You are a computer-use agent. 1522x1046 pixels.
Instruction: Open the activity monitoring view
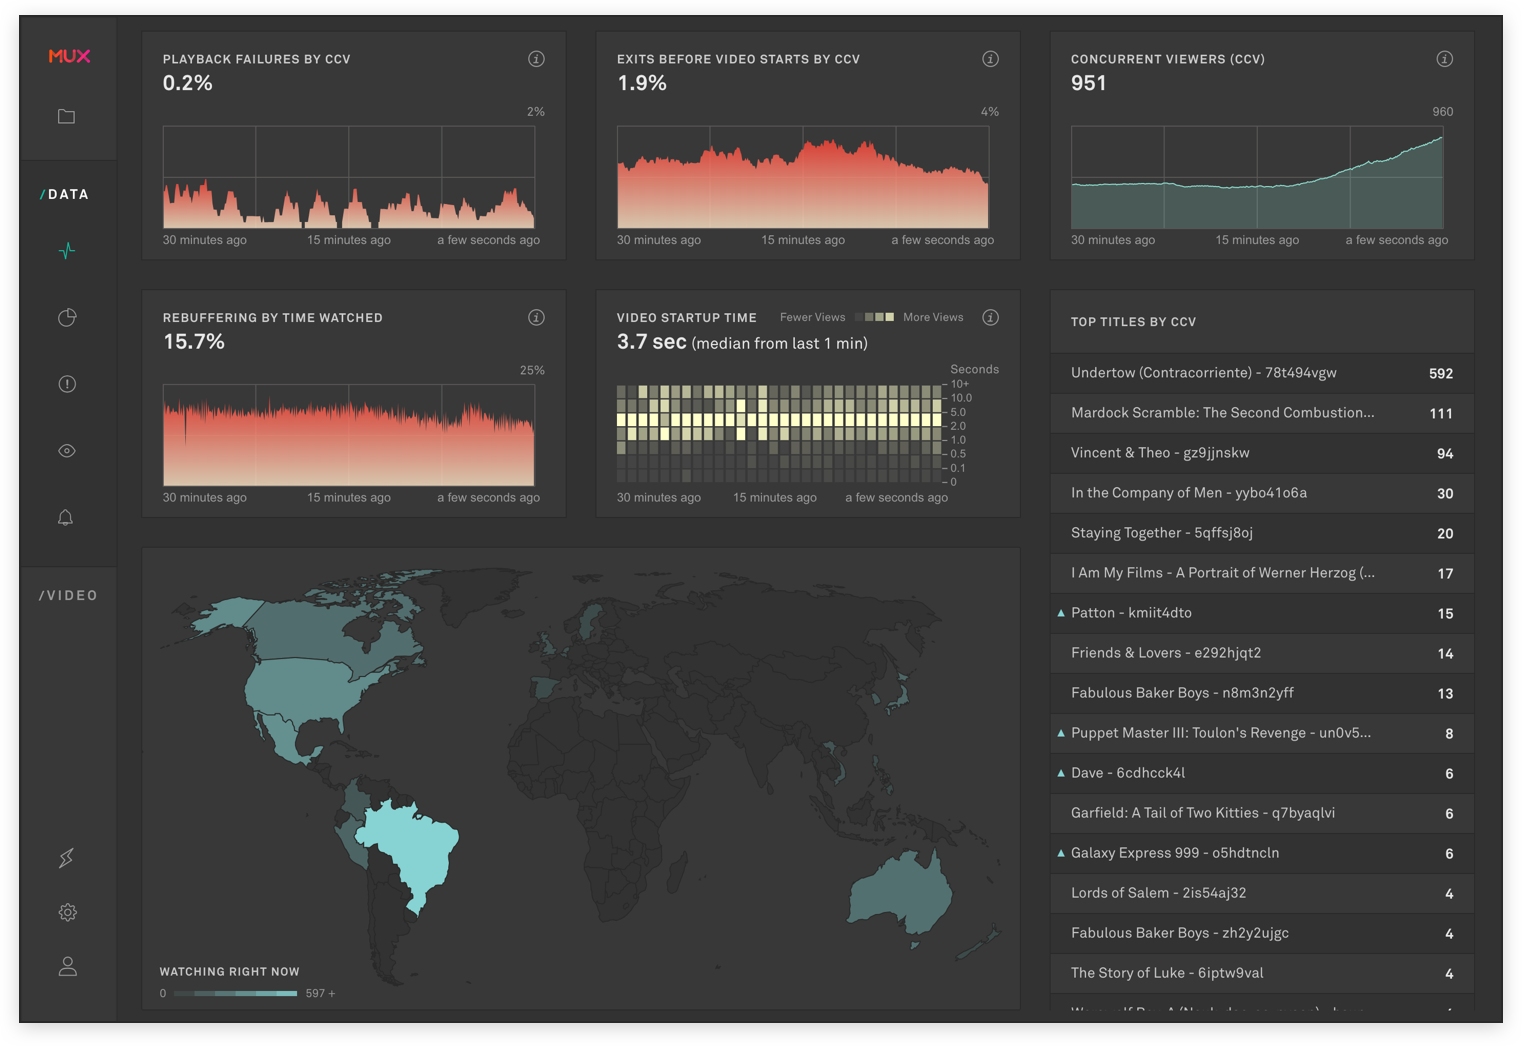pos(66,250)
